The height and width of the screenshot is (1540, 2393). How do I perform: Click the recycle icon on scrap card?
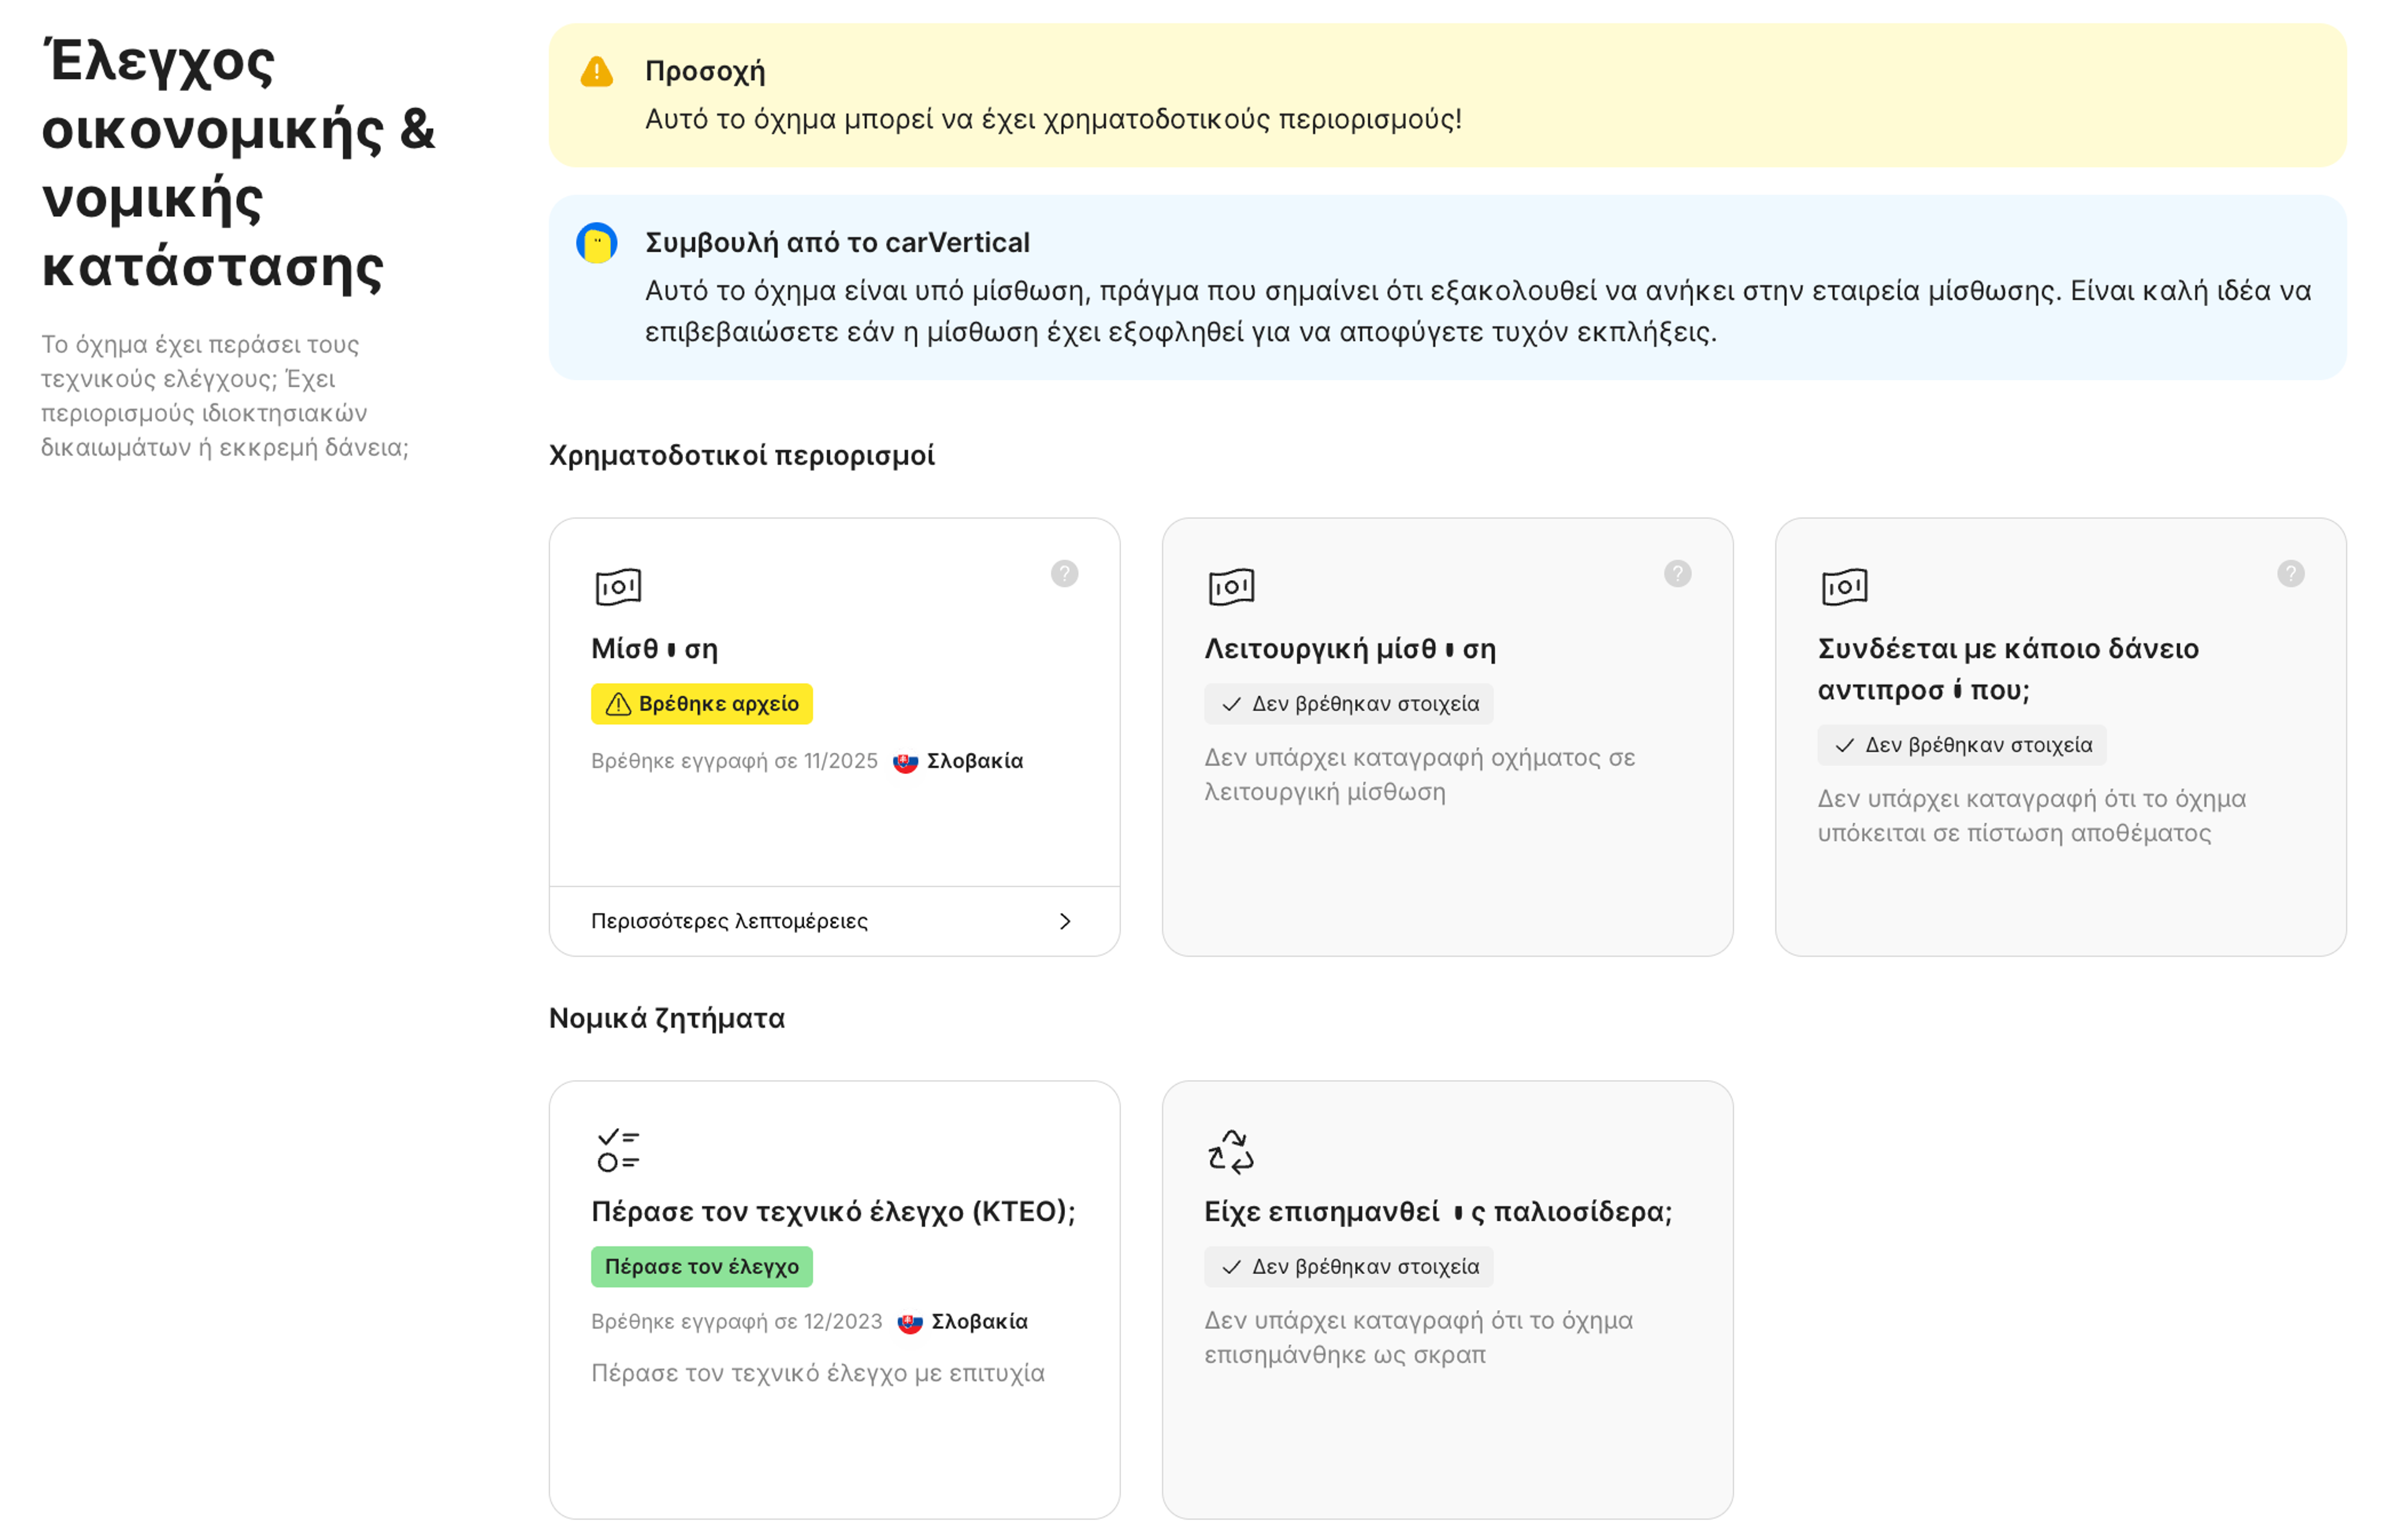coord(1231,1151)
